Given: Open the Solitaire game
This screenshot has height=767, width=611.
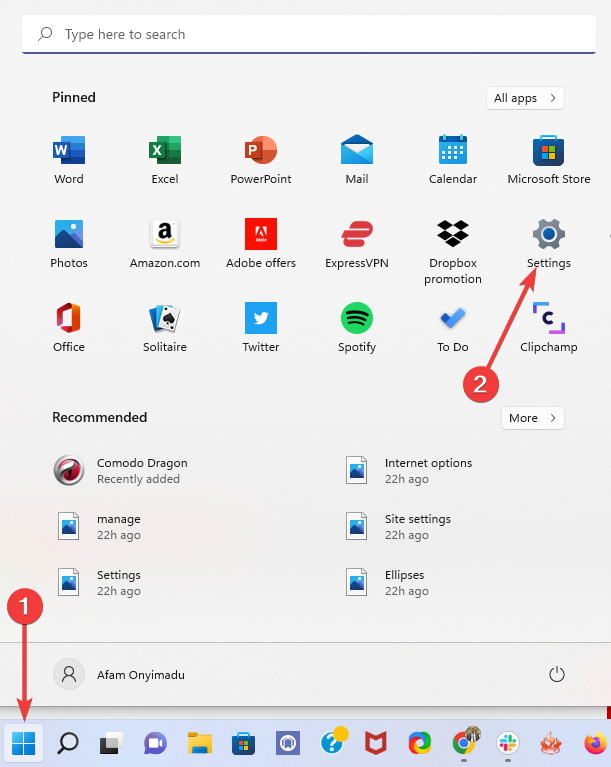Looking at the screenshot, I should 165,327.
